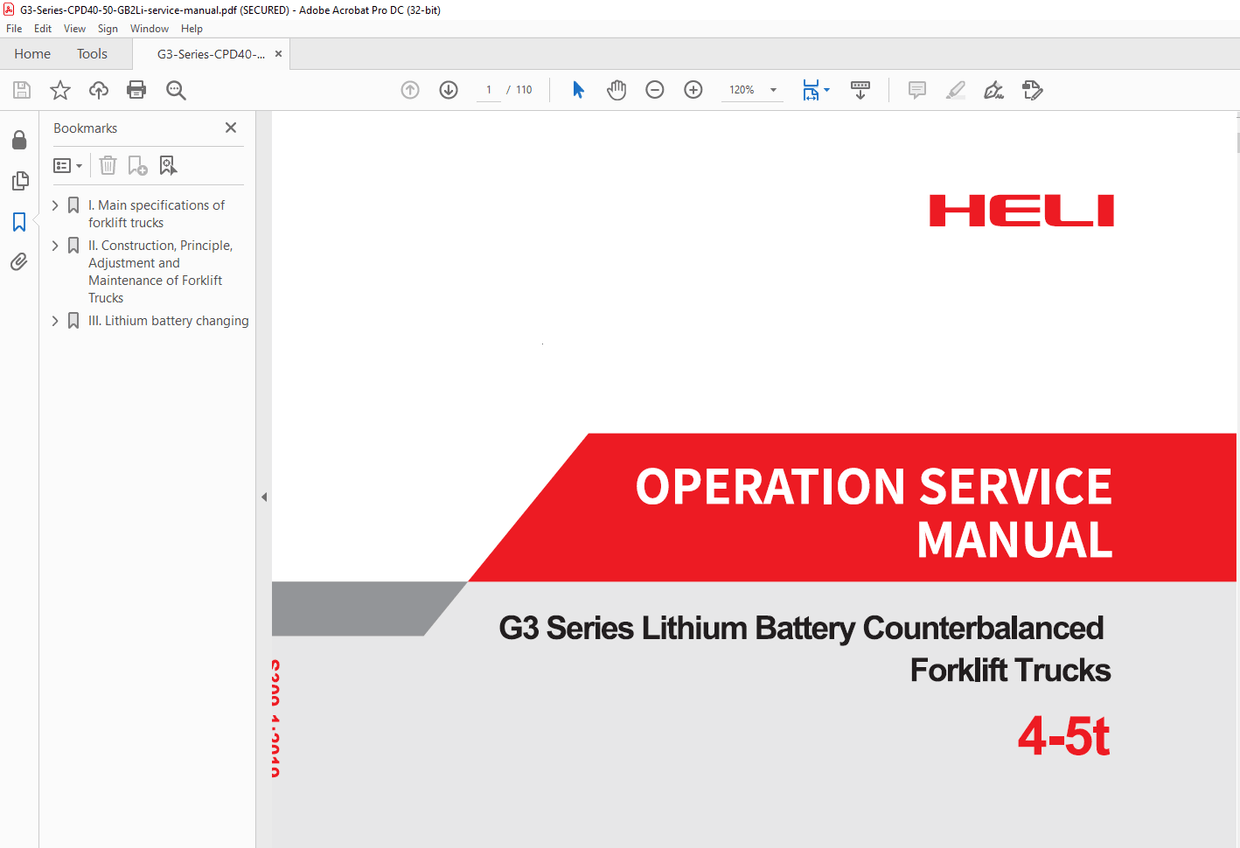Select the Highlight text tool
The image size is (1240, 848).
pos(955,90)
